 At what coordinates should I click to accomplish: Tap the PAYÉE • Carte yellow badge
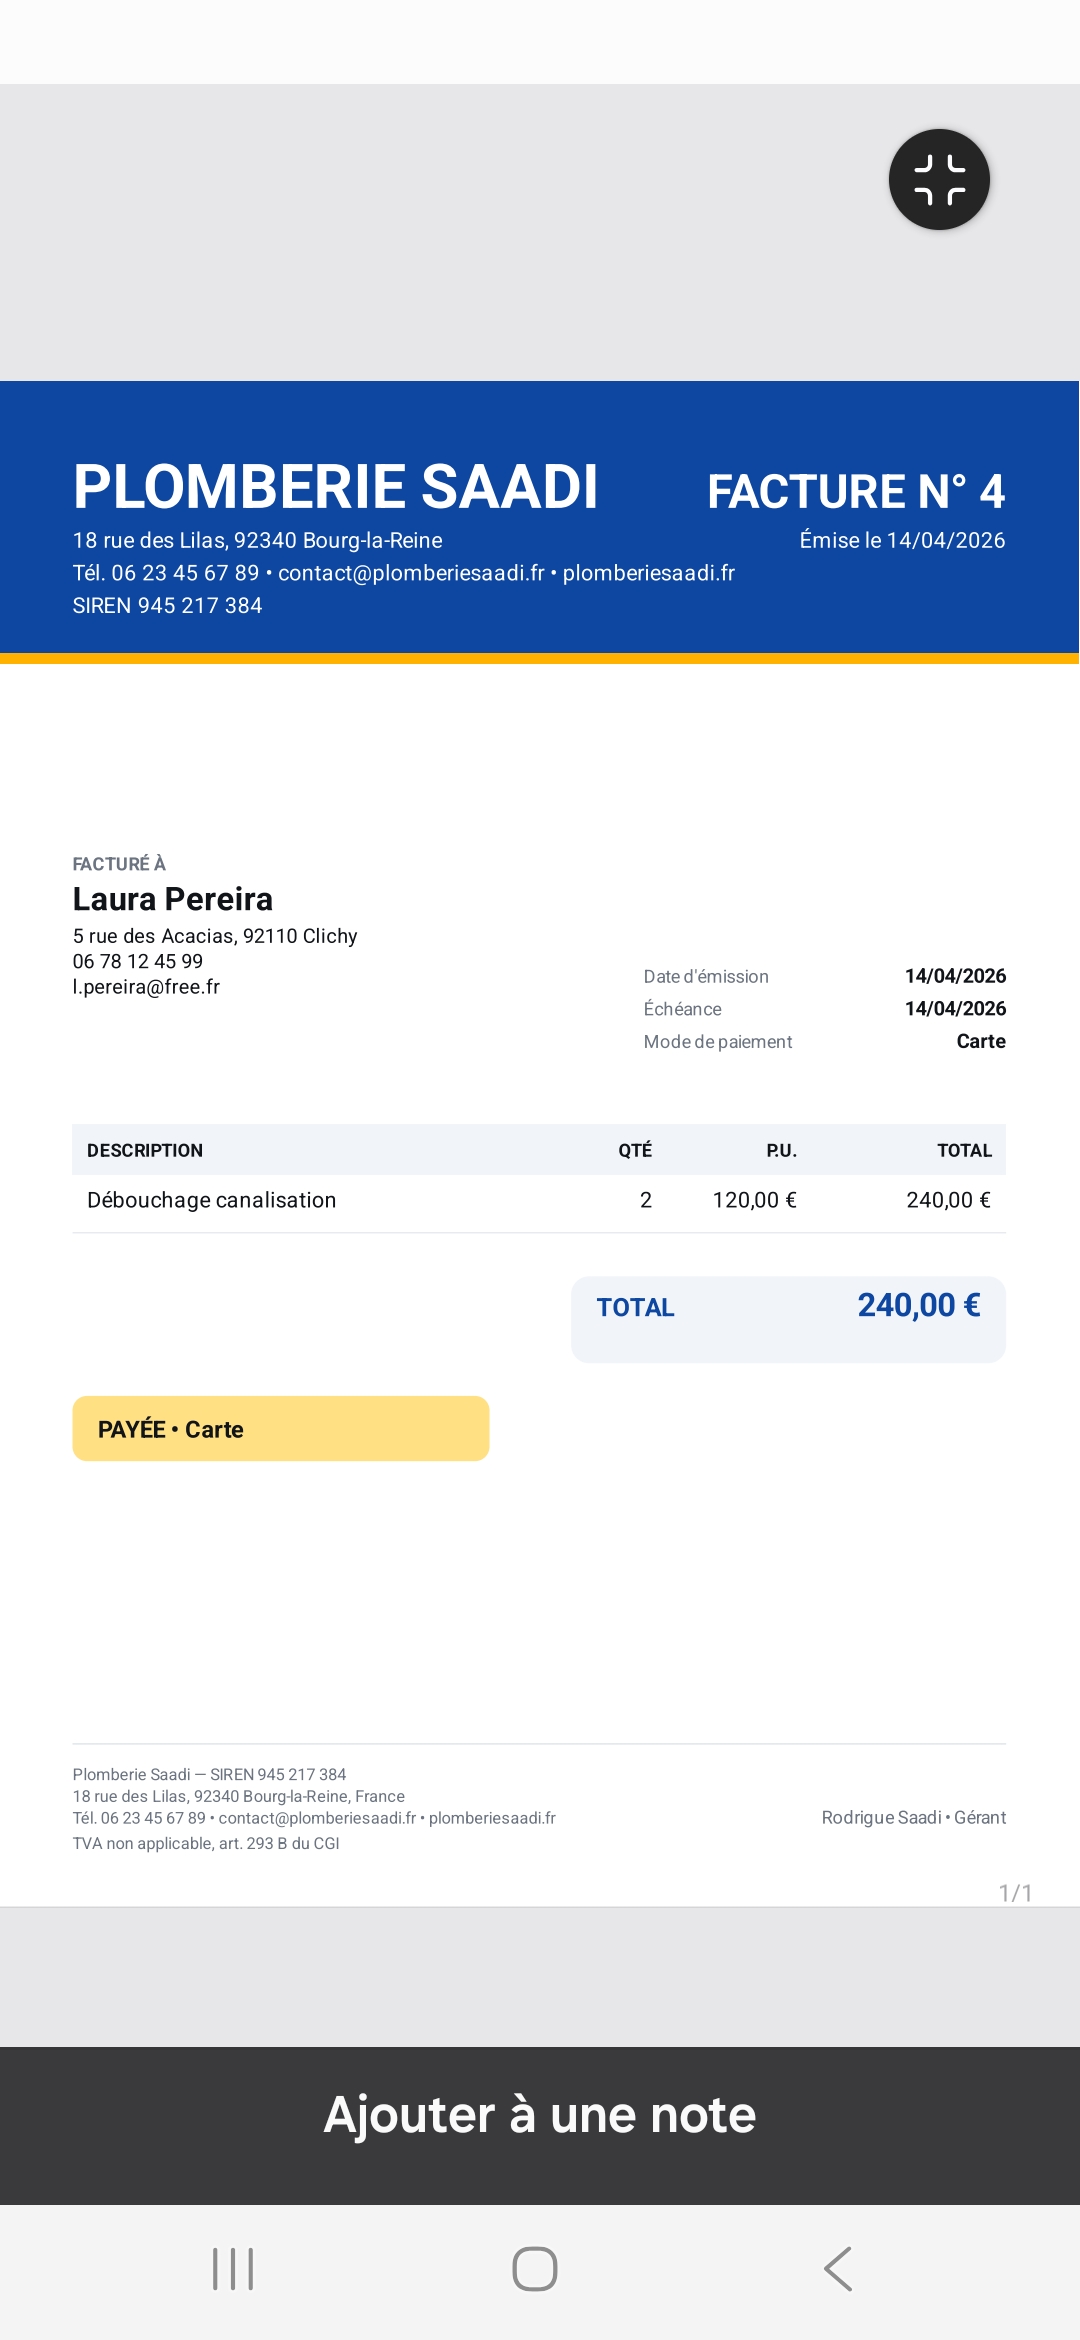pos(281,1429)
